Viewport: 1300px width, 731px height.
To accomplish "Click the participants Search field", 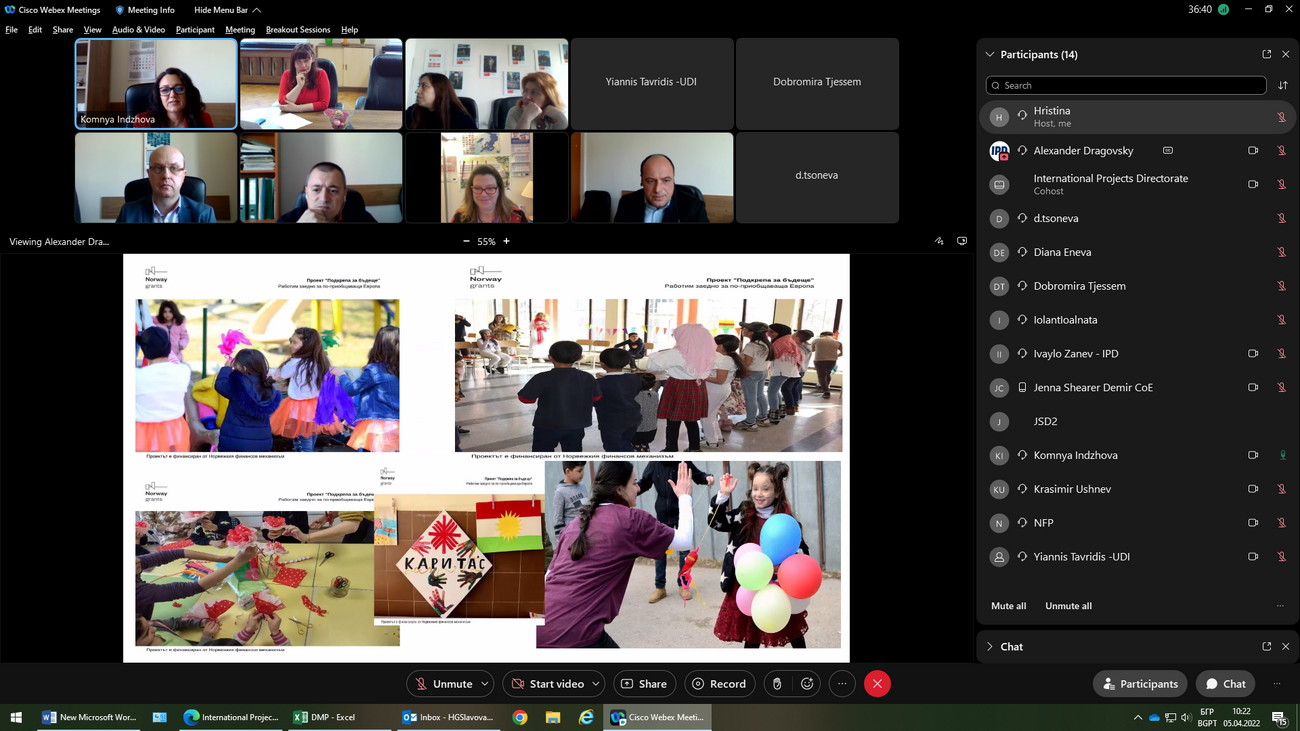I will (x=1126, y=86).
